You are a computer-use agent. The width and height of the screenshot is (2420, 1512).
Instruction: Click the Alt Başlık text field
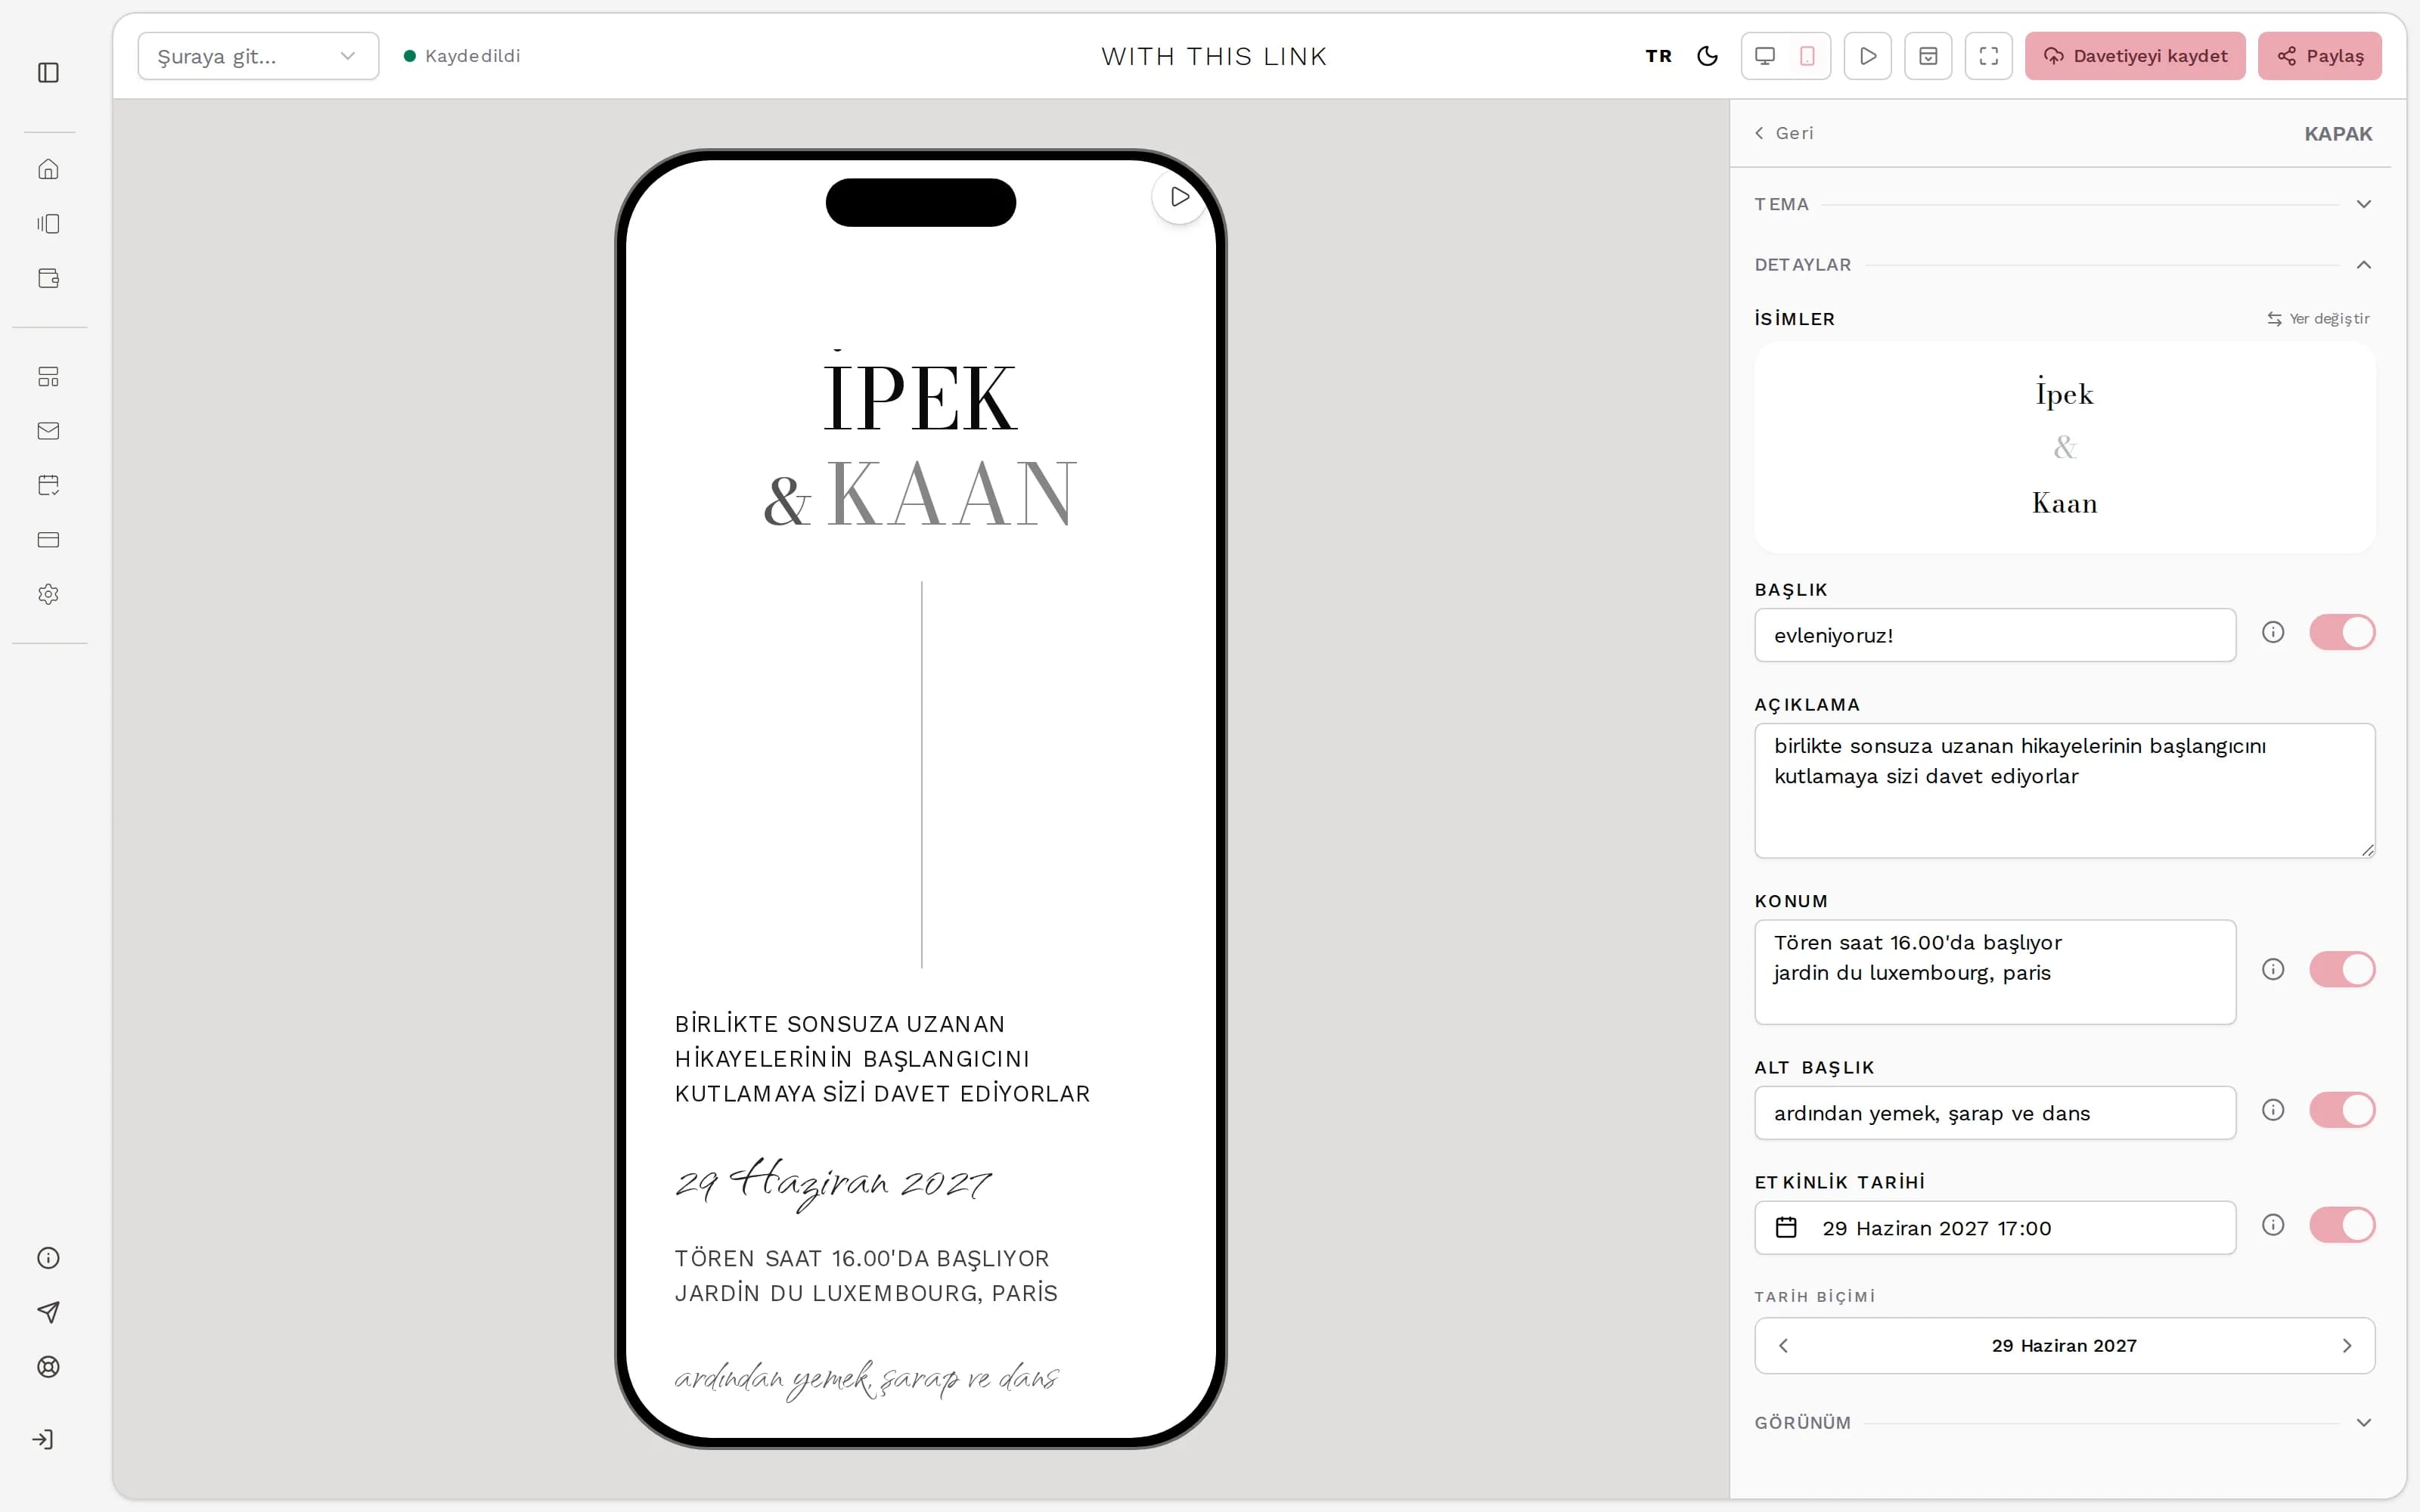pyautogui.click(x=1994, y=1113)
